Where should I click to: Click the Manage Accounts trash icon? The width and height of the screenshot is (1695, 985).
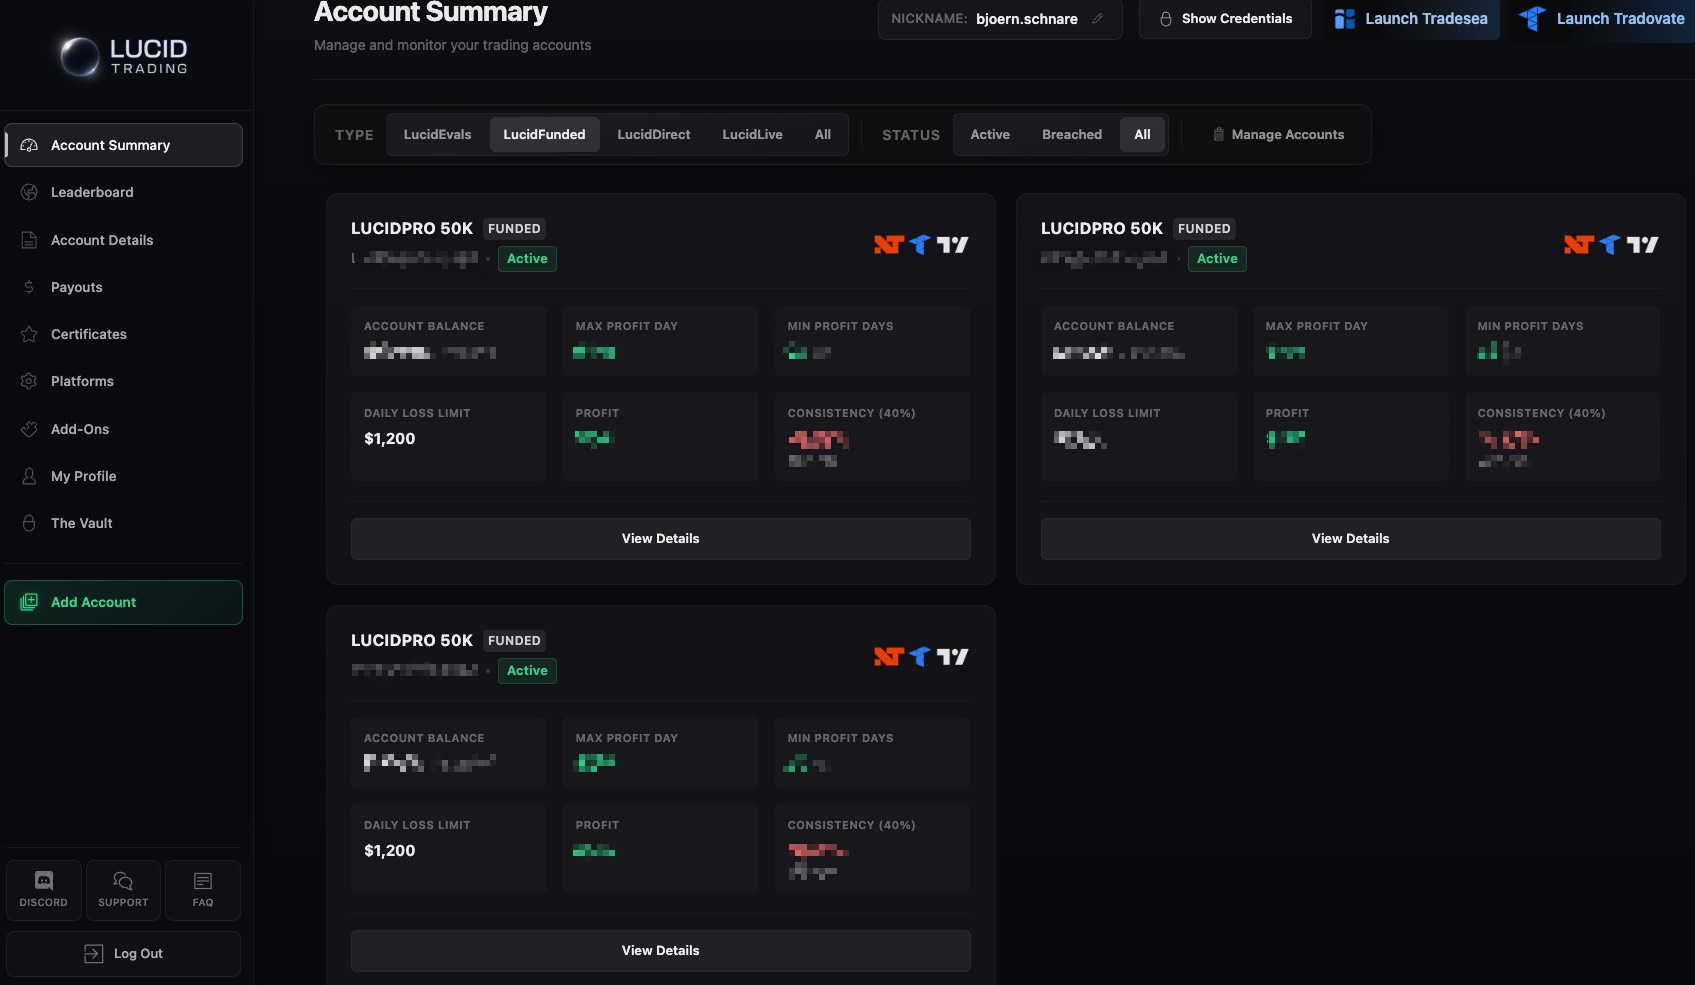(1218, 134)
